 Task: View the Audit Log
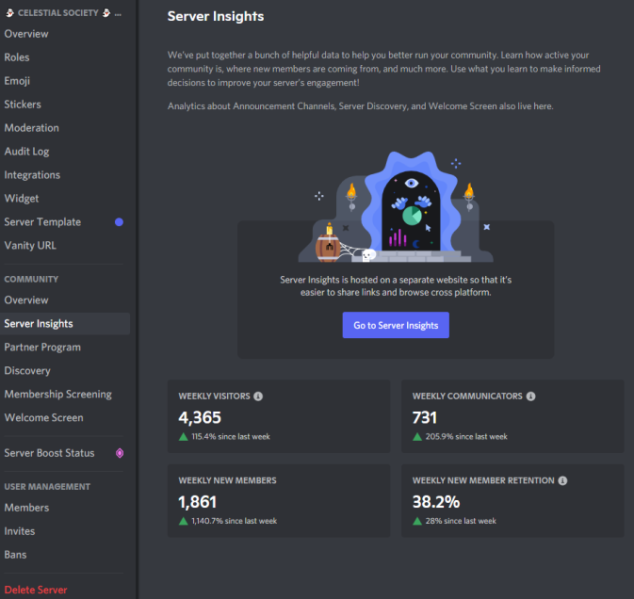click(x=27, y=152)
